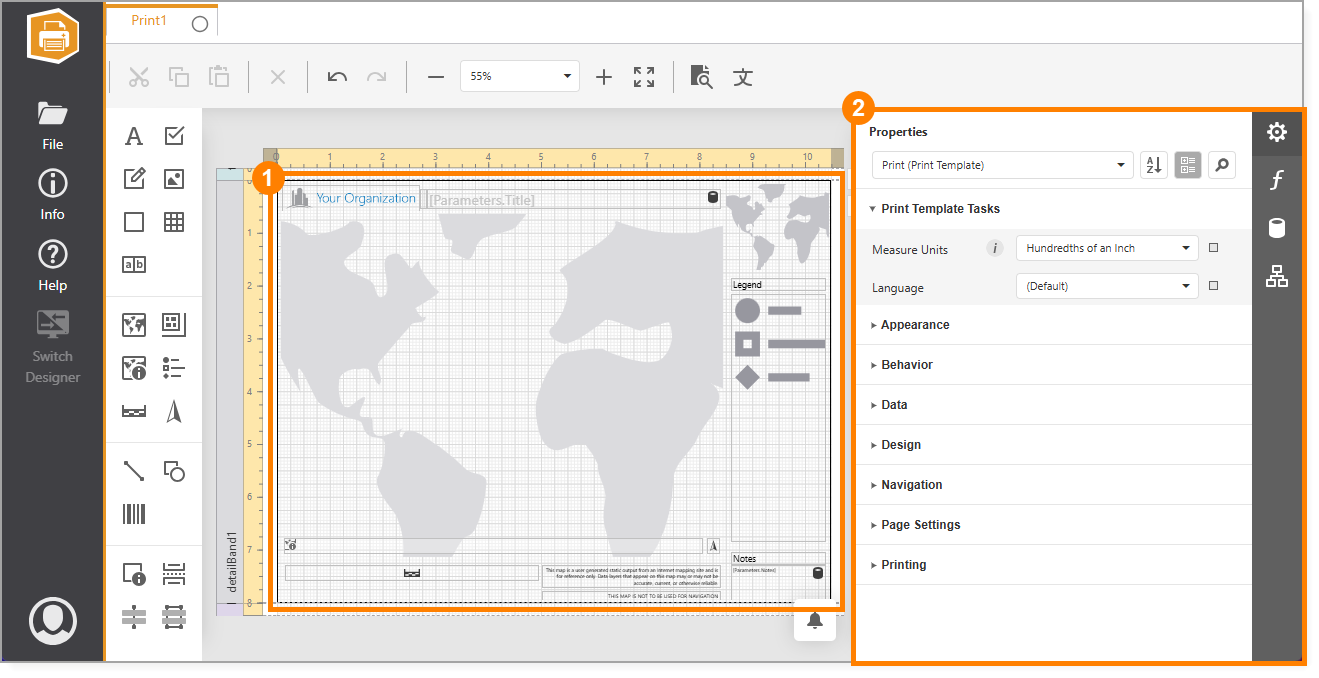Toggle the Measure Units property marker square
Image resolution: width=1319 pixels, height=678 pixels.
[x=1213, y=248]
